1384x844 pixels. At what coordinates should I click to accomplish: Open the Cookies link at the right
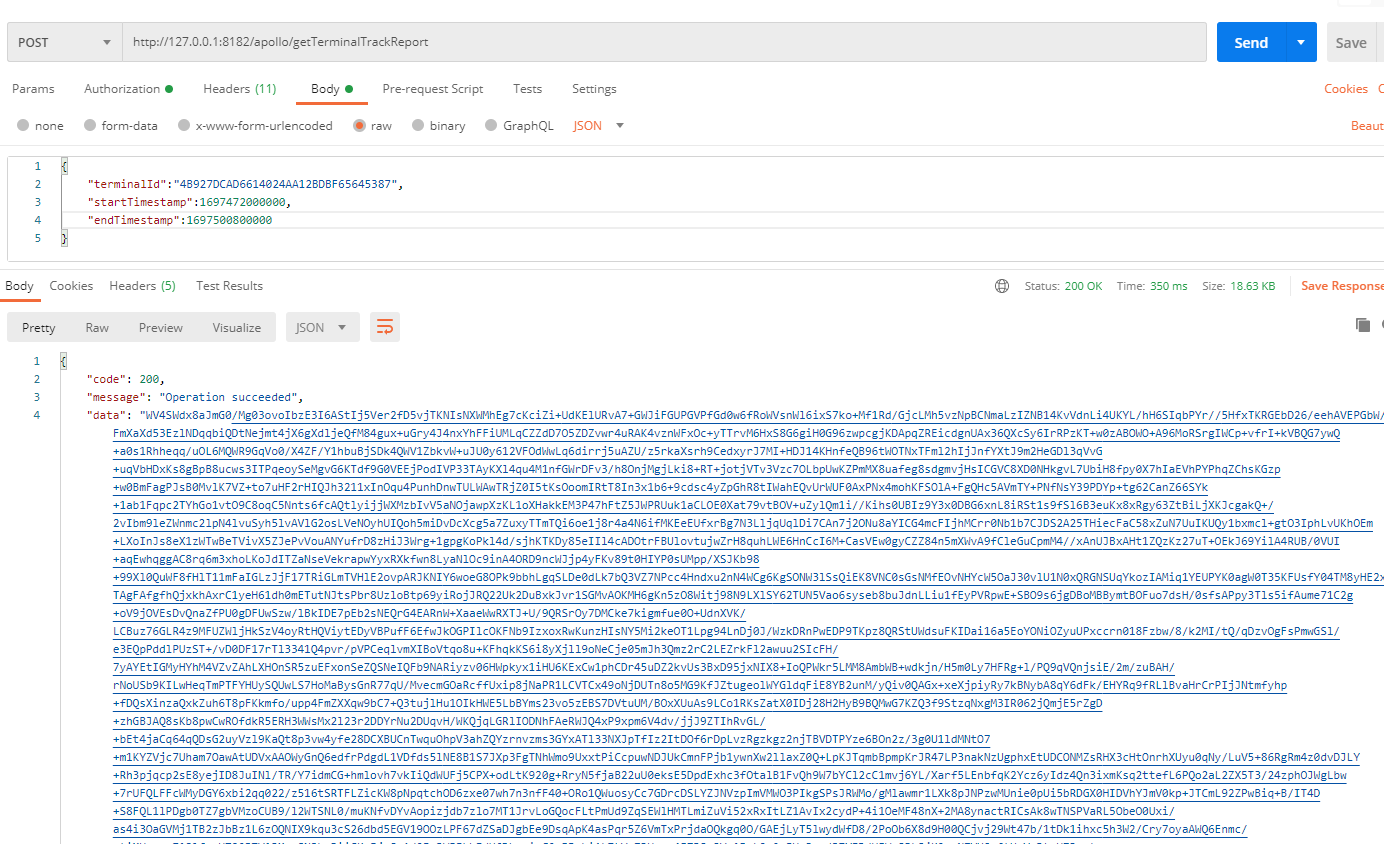pyautogui.click(x=1345, y=89)
